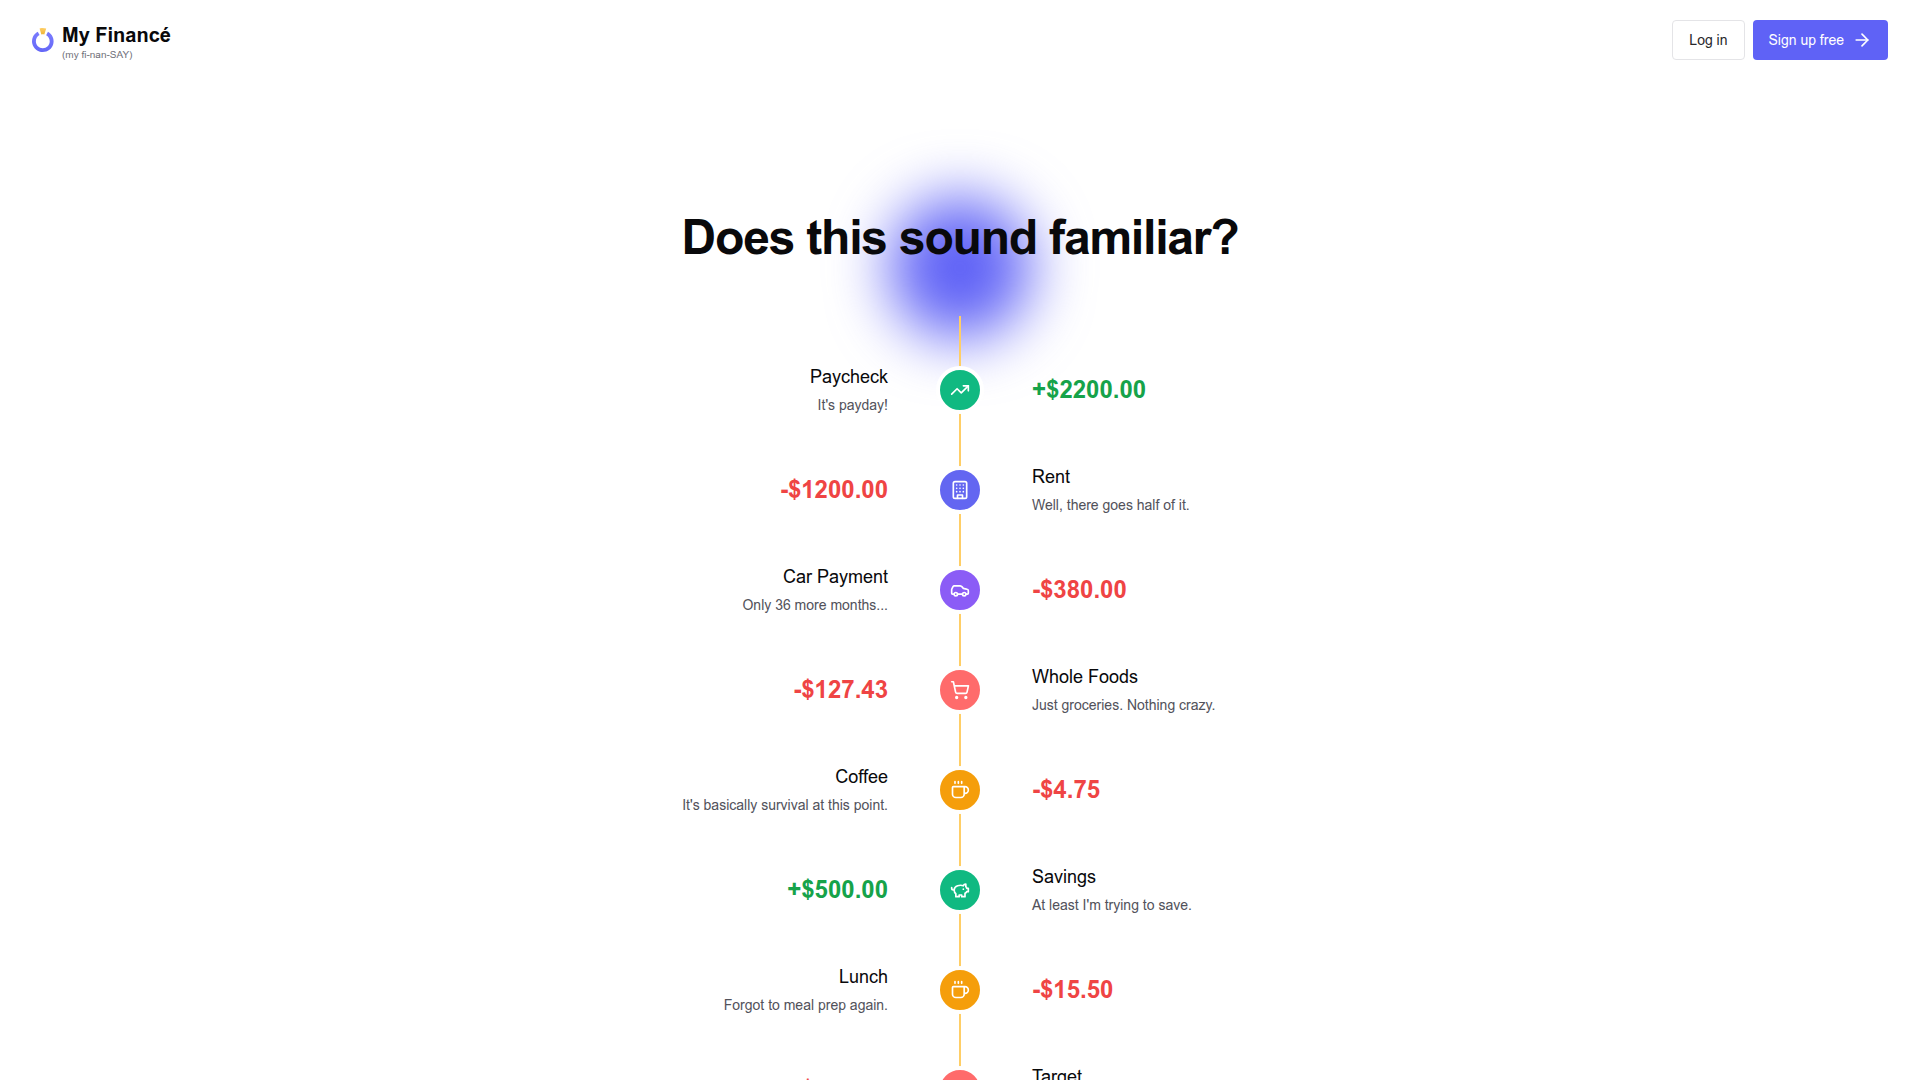Click the 'Forgot to meal prep again.' text

[805, 1005]
